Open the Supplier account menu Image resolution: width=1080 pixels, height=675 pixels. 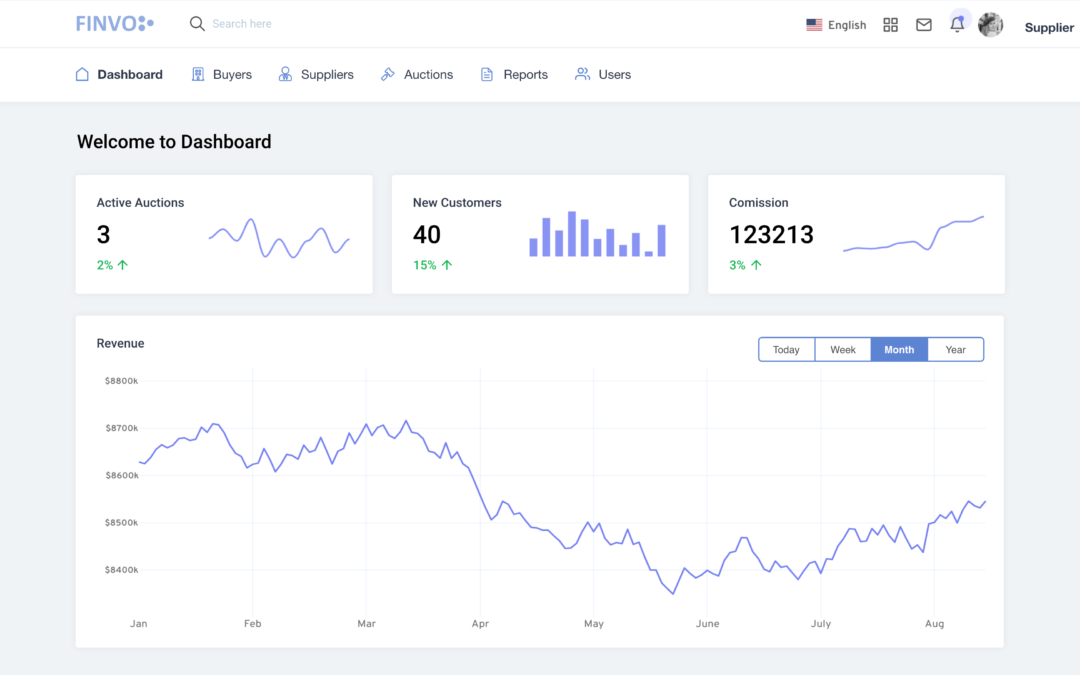click(x=1048, y=28)
